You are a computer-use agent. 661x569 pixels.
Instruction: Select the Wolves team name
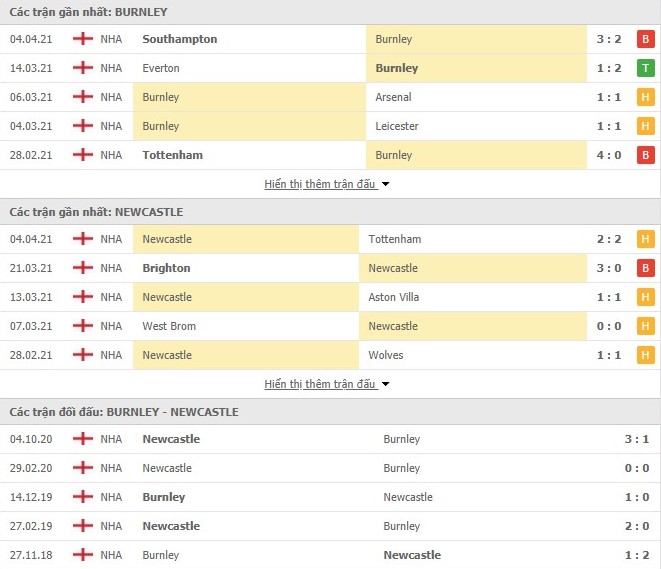tap(385, 355)
